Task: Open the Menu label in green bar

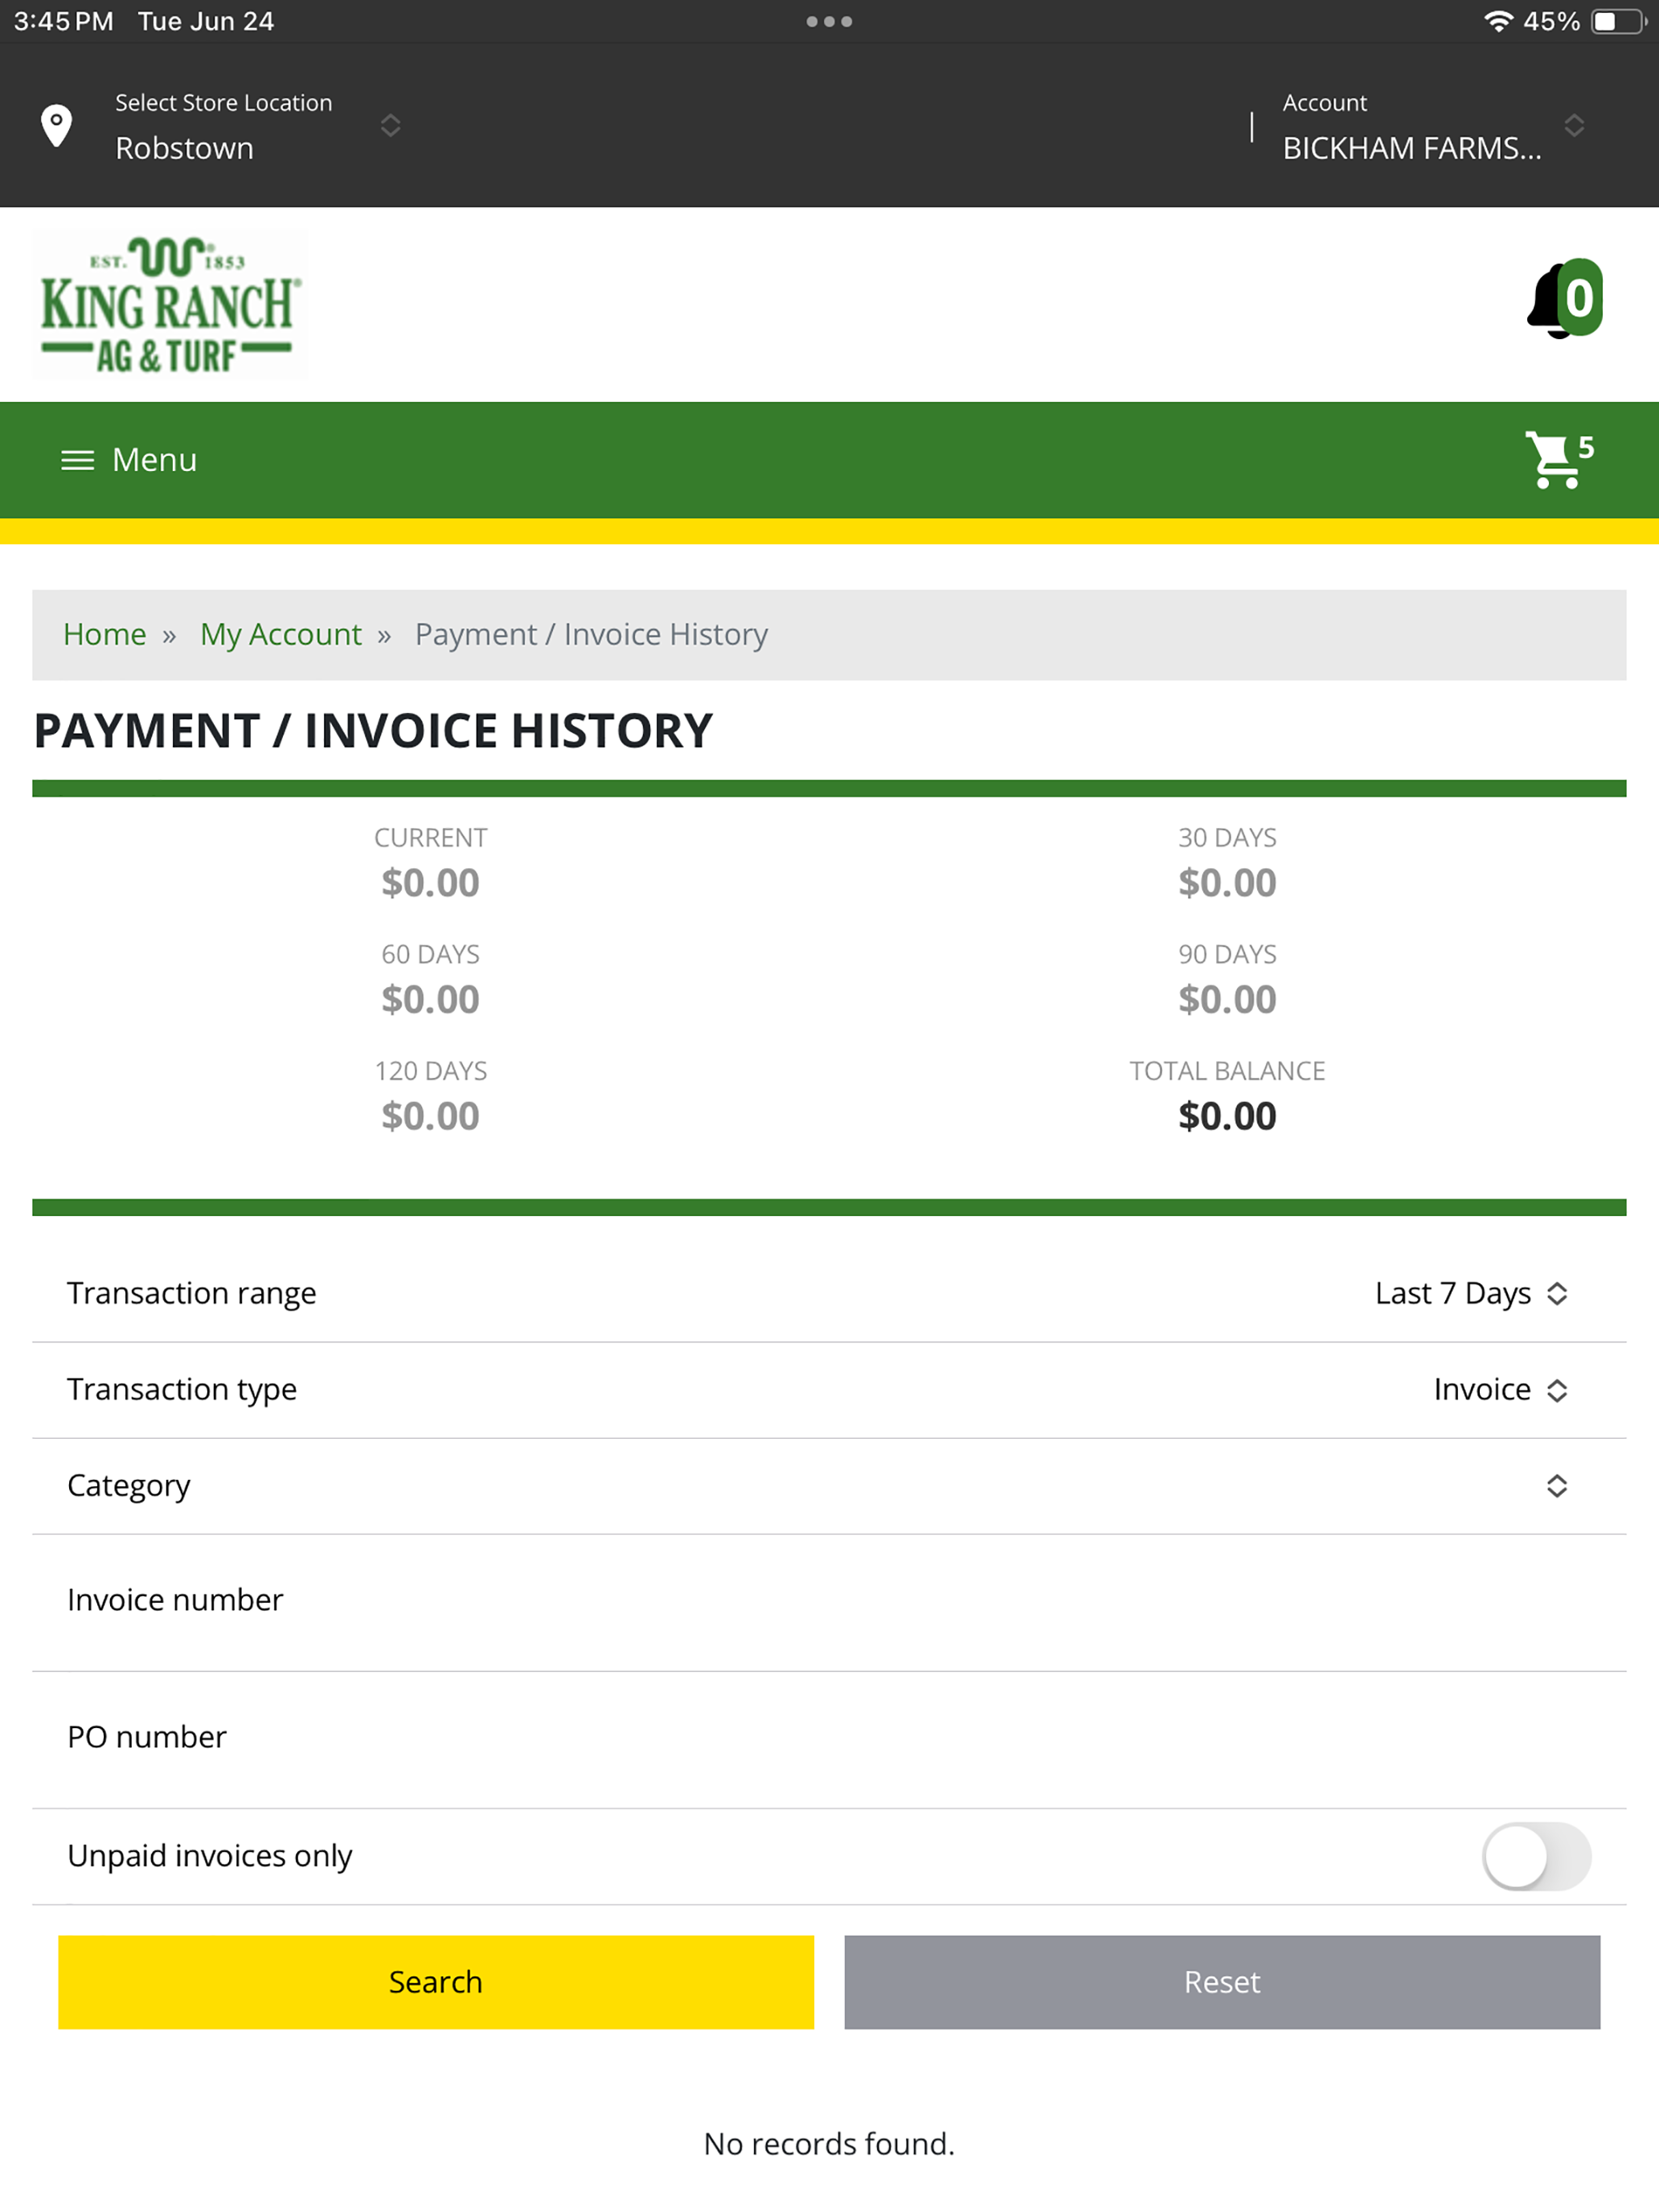Action: point(154,460)
